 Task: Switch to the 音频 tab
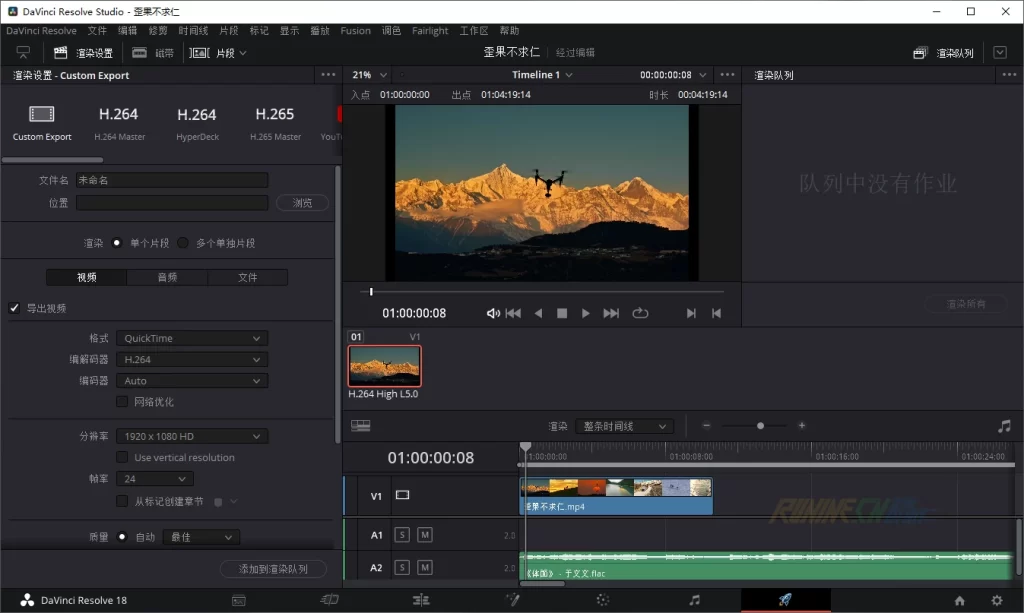pyautogui.click(x=167, y=277)
